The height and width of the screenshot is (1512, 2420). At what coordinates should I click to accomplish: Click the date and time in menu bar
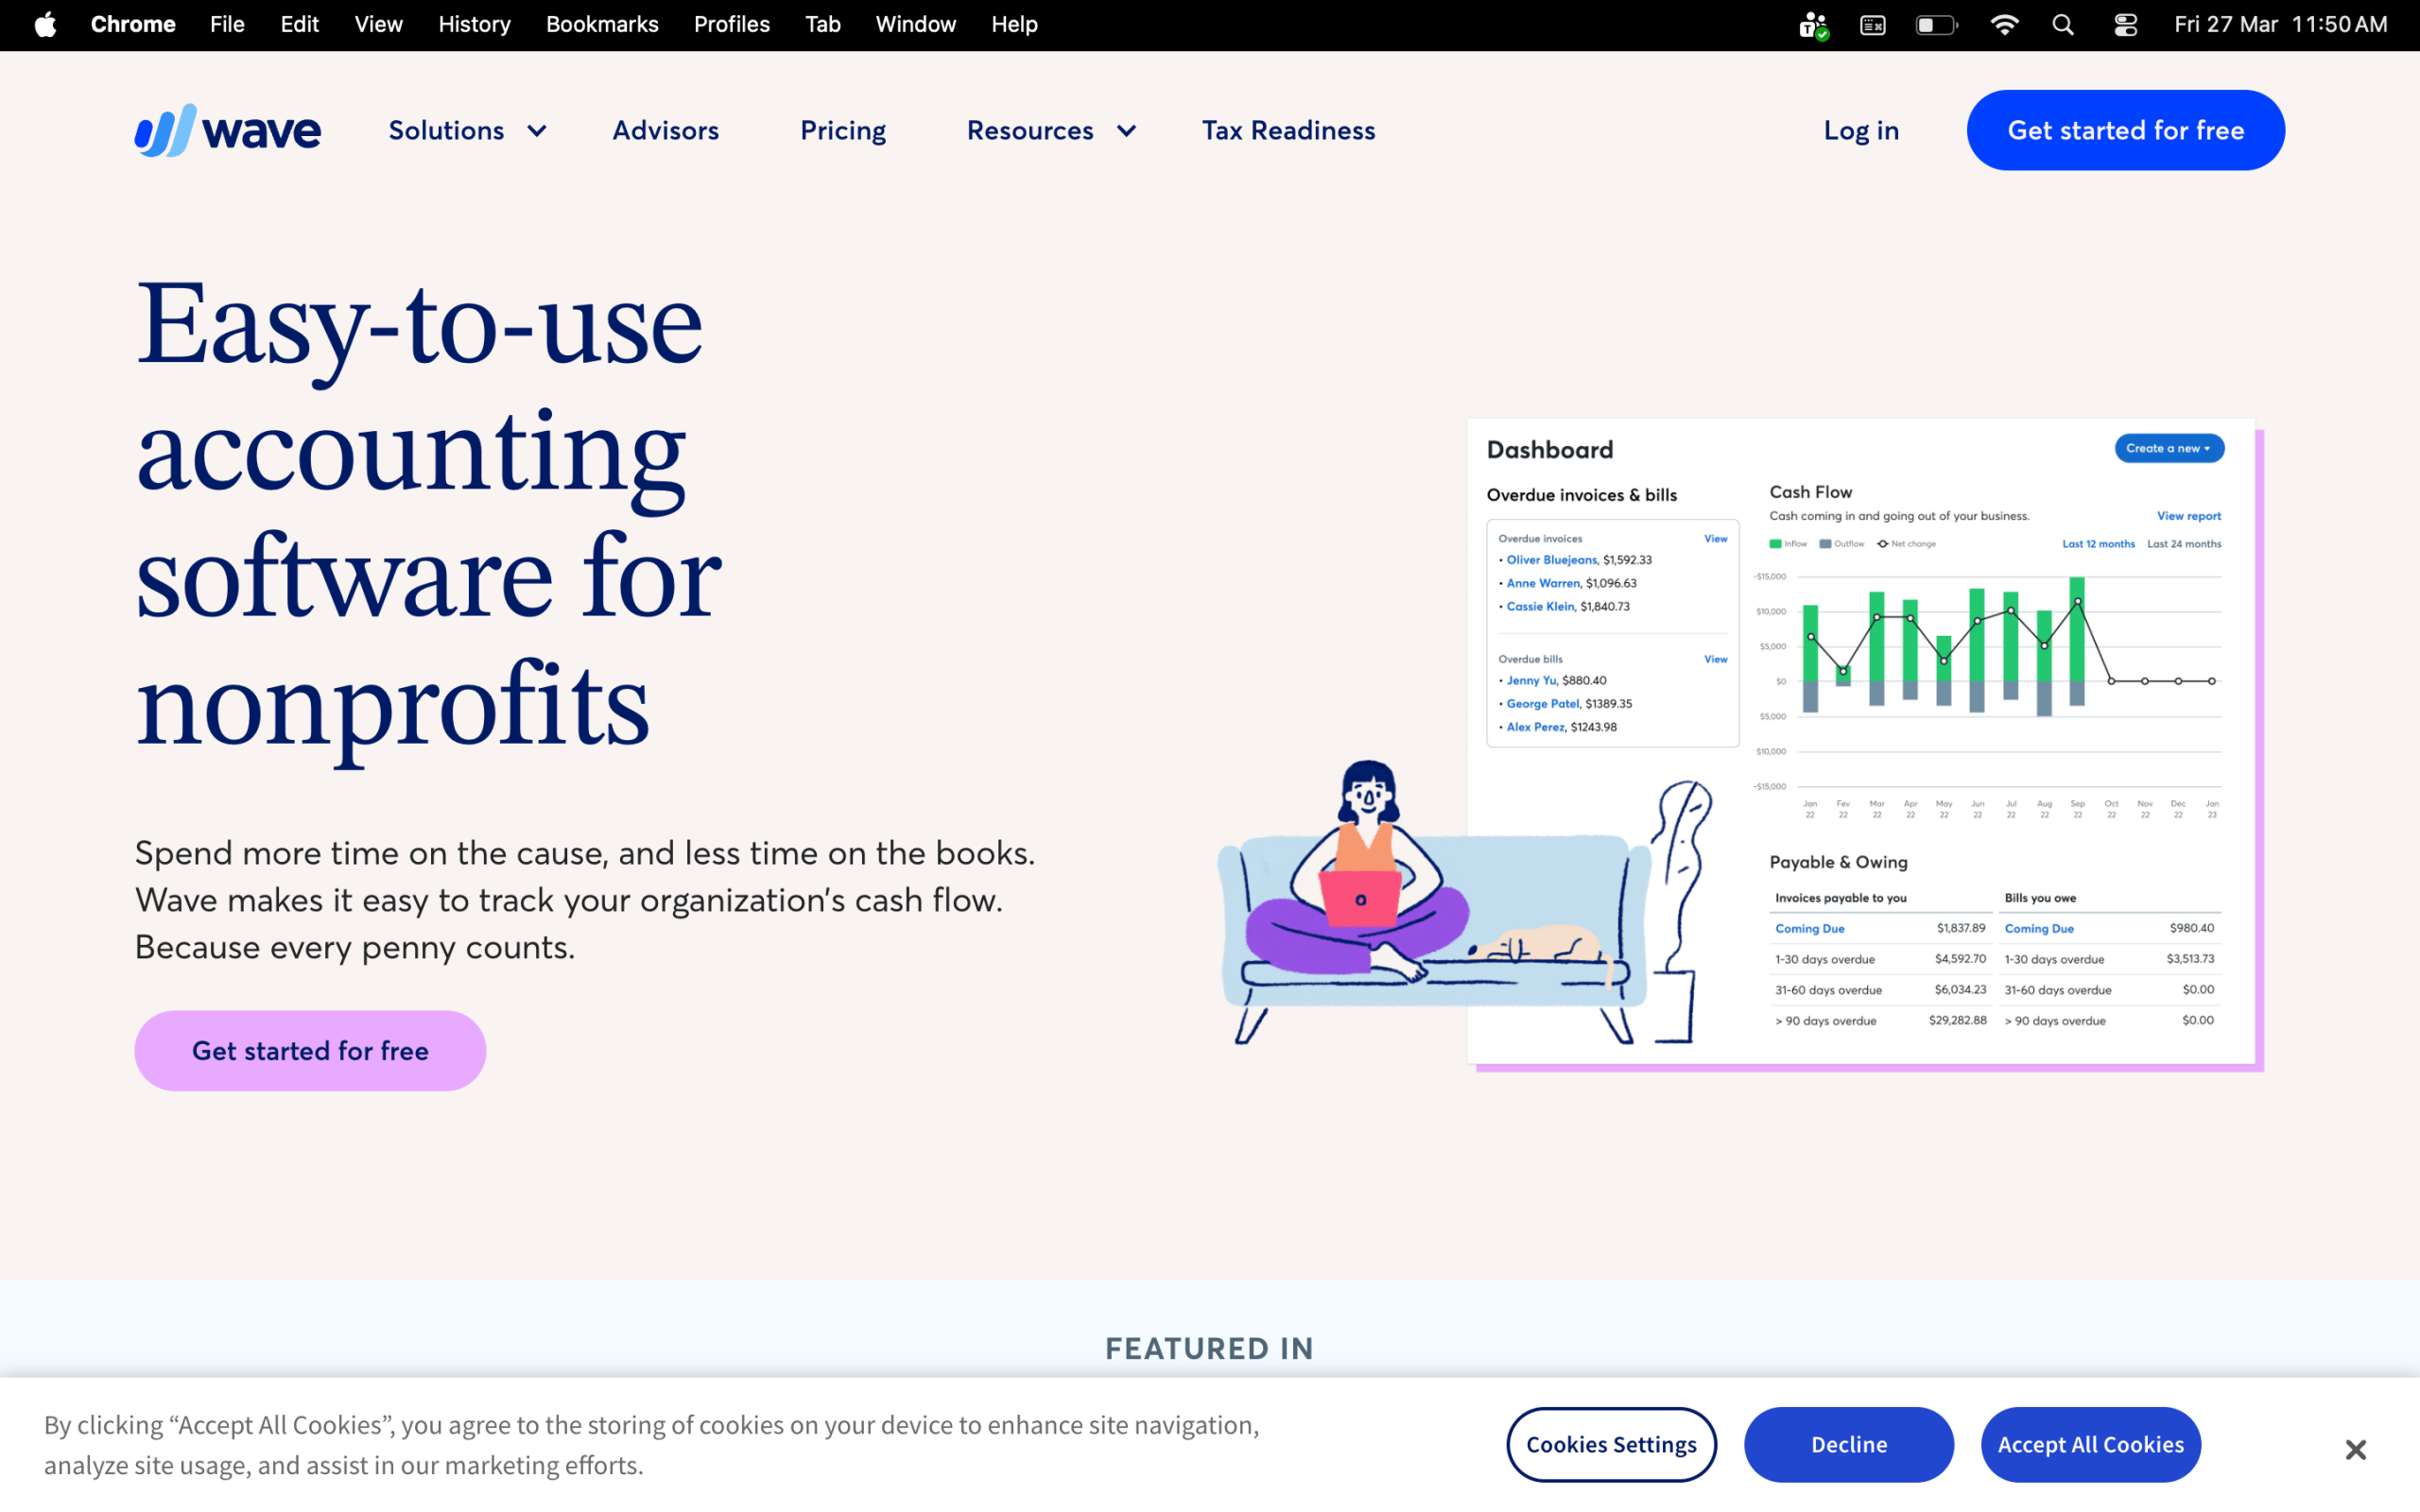(2280, 24)
